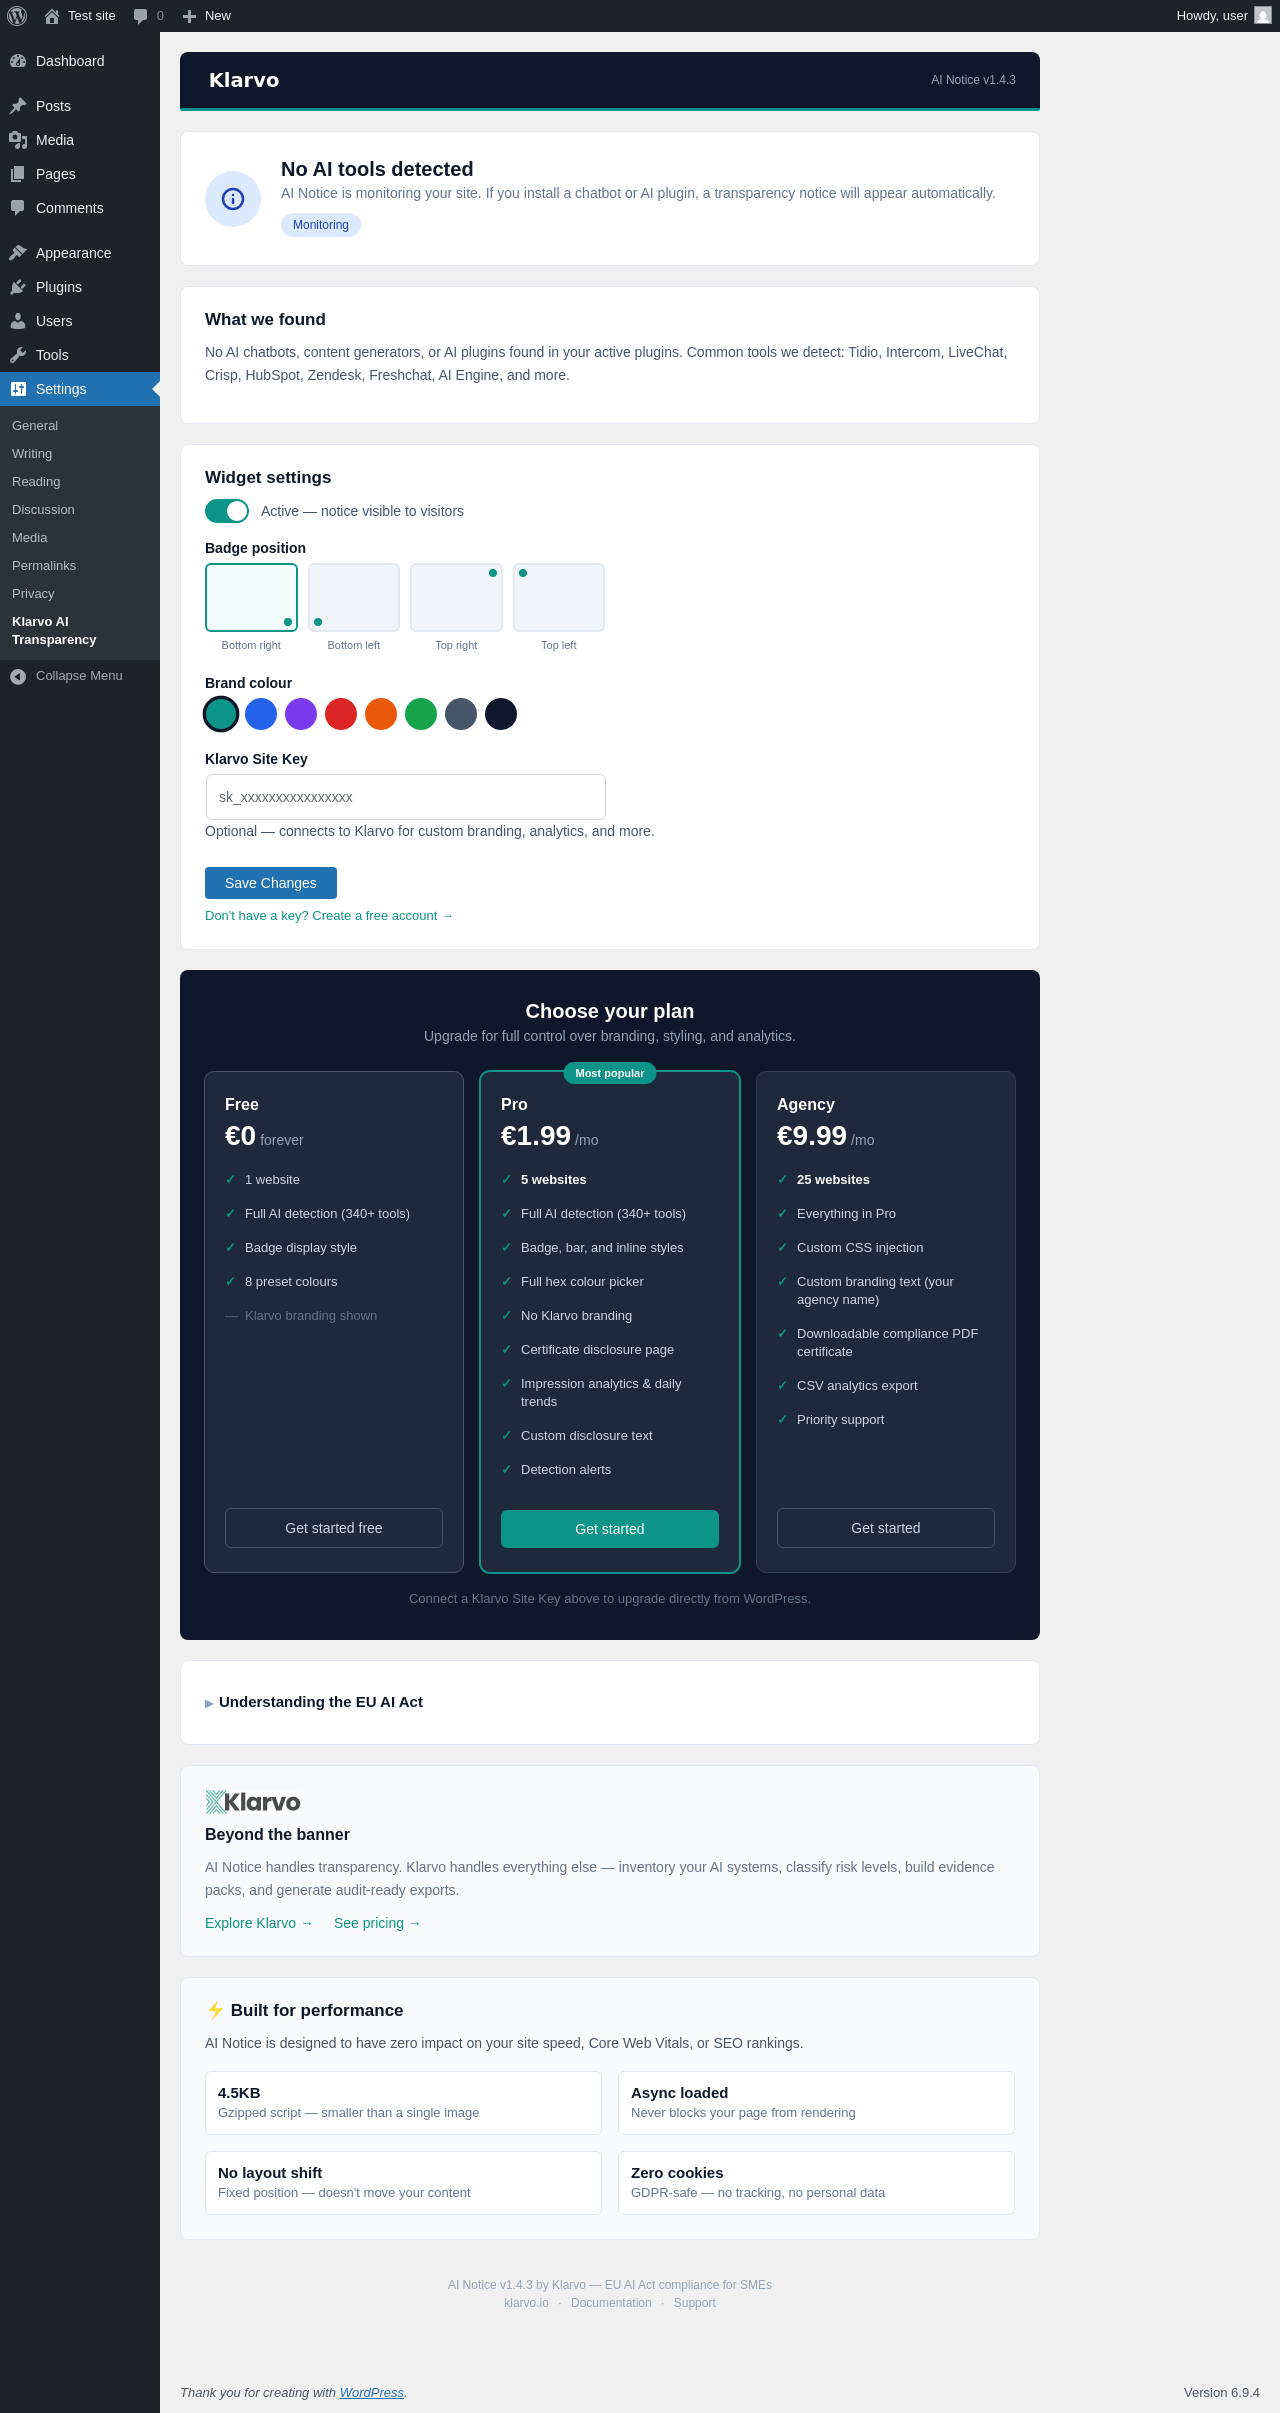Click the Collapse Menu arrow icon
The image size is (1280, 2413).
(18, 677)
